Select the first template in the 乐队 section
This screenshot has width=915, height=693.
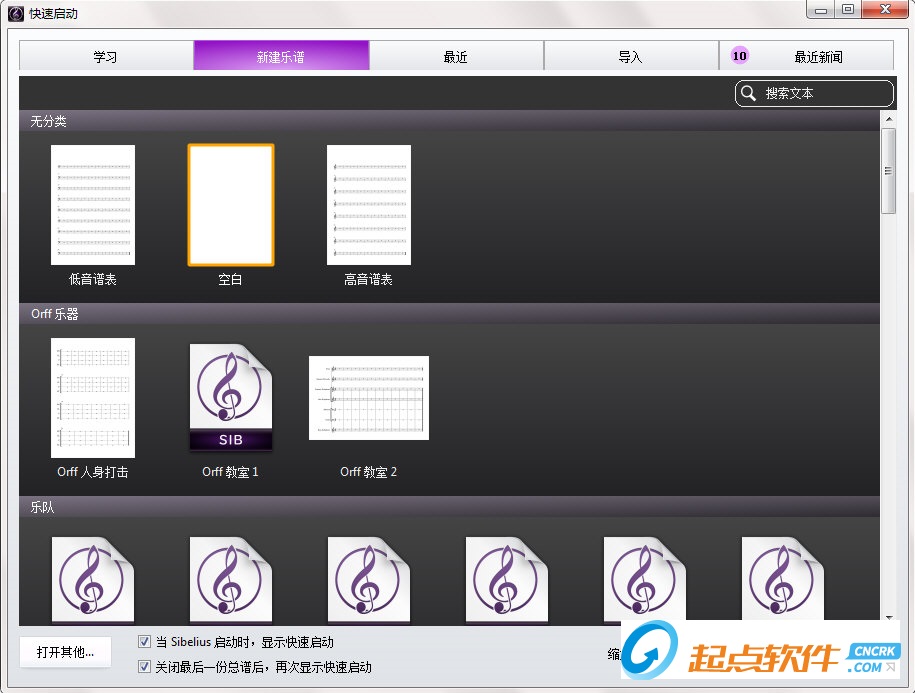tap(93, 580)
